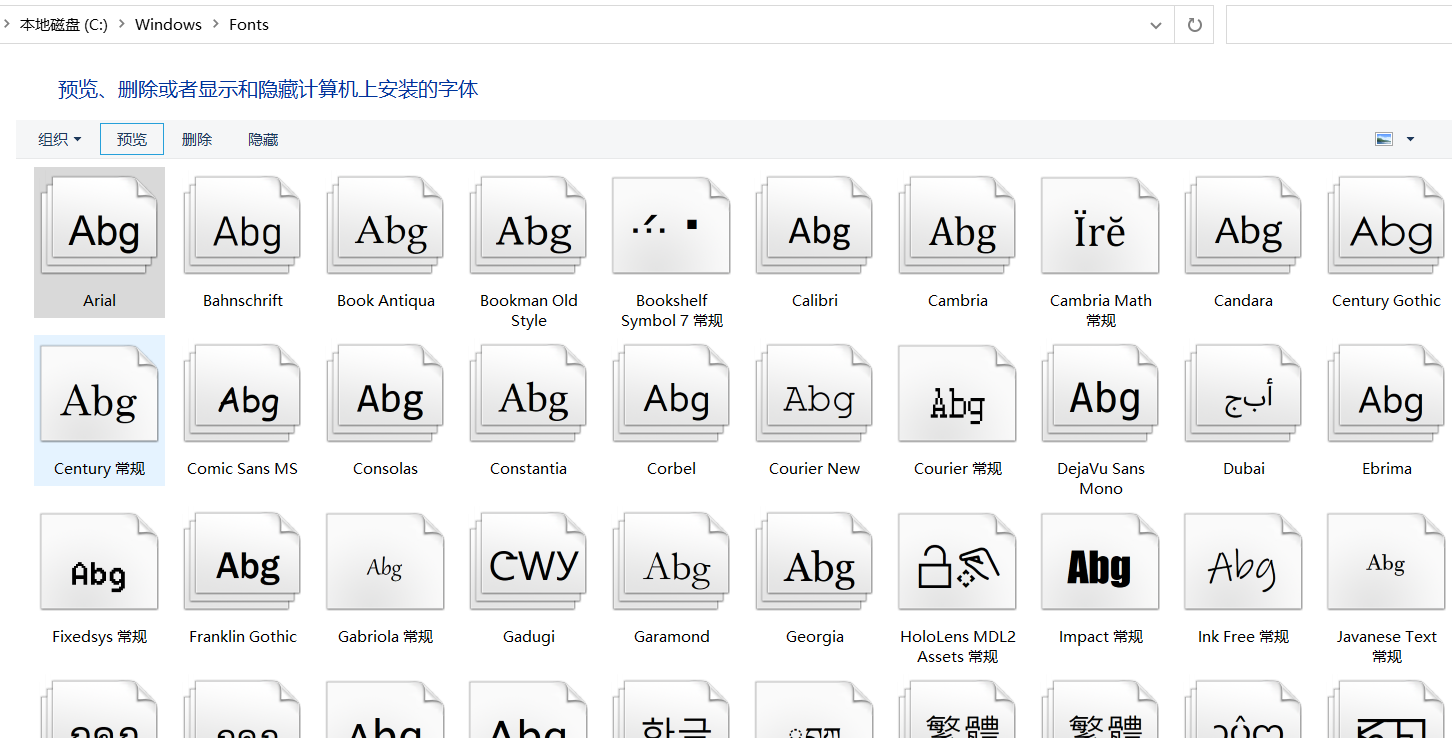Select the Century 常规 font icon

(x=99, y=394)
